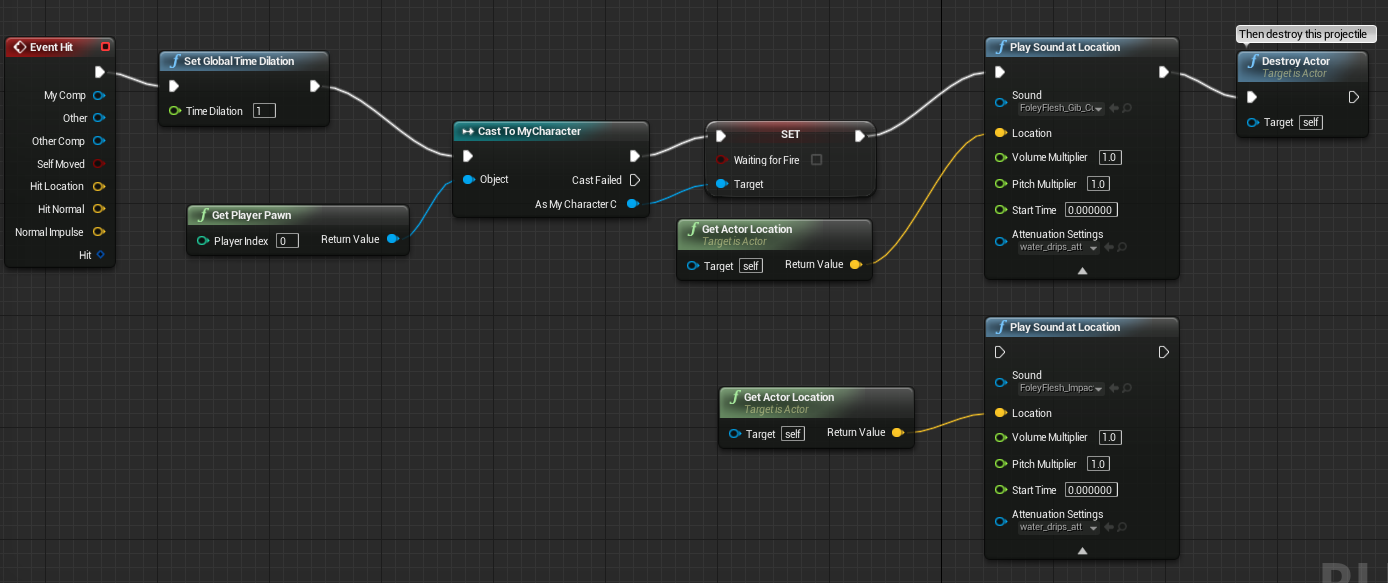Browse to FoleyFlesh_Gib sound asset magnifier icon

point(1126,107)
